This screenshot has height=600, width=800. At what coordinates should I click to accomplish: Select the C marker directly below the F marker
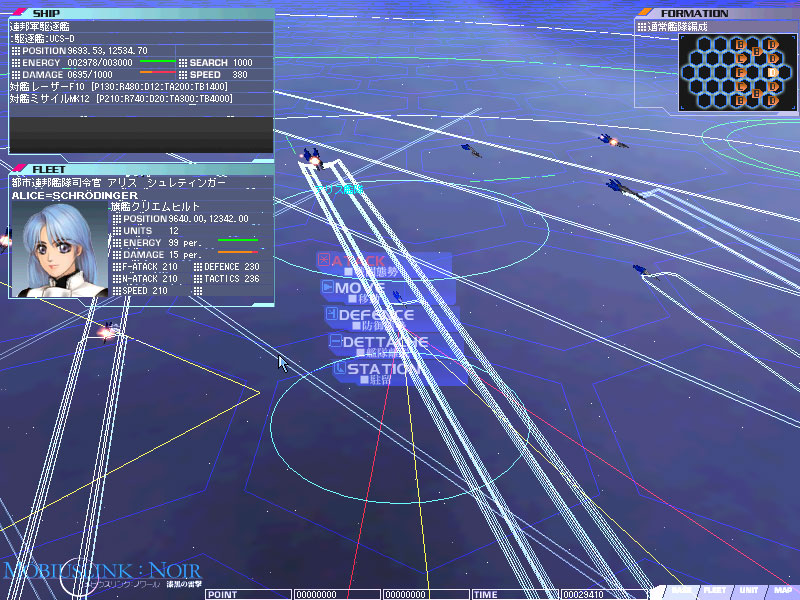click(x=741, y=87)
